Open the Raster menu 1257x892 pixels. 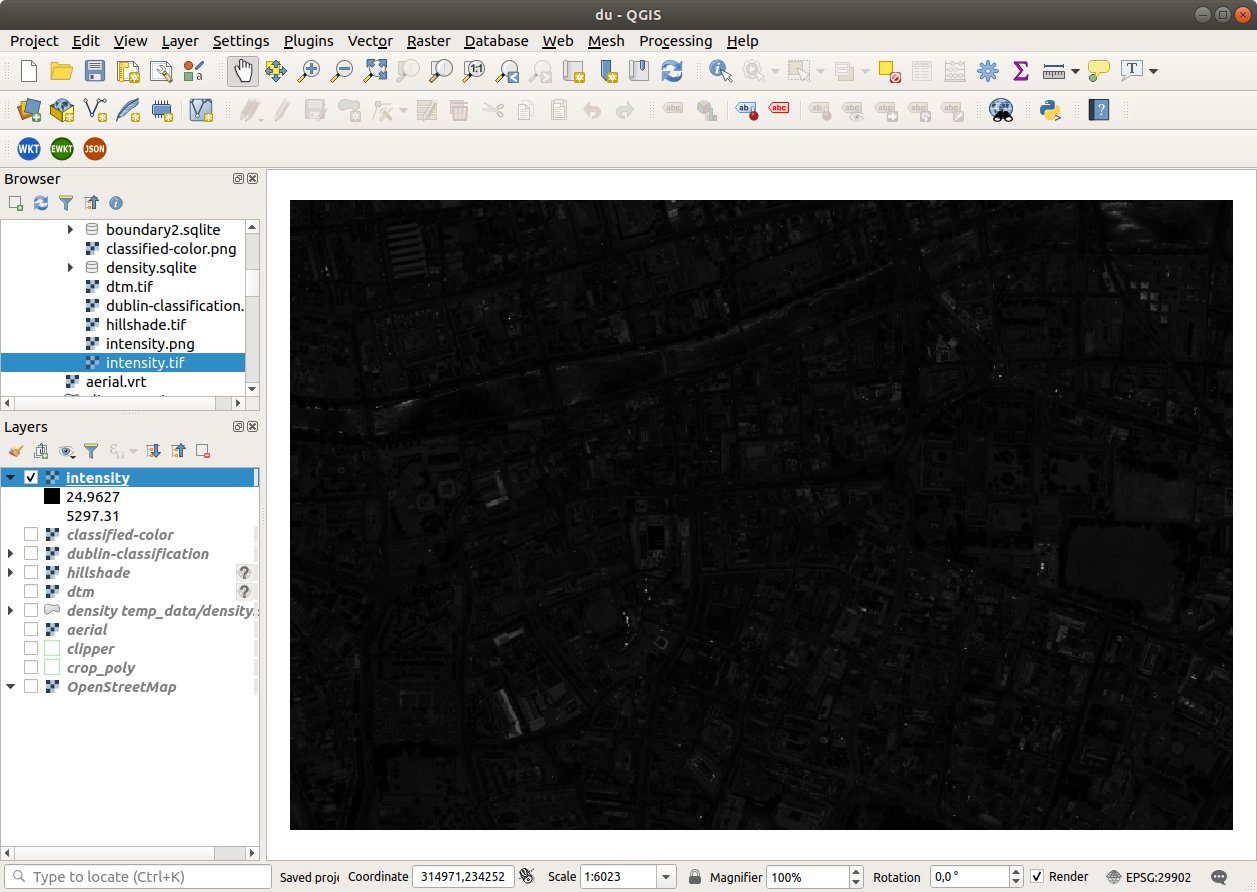point(428,41)
